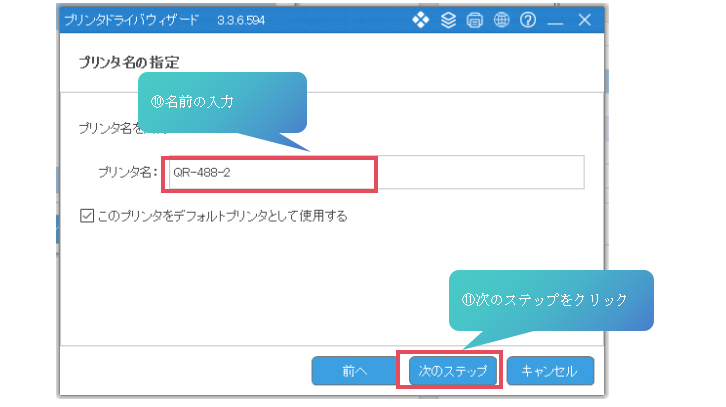Minimize the printer driver wizard window
This screenshot has height=407, width=726.
click(555, 22)
